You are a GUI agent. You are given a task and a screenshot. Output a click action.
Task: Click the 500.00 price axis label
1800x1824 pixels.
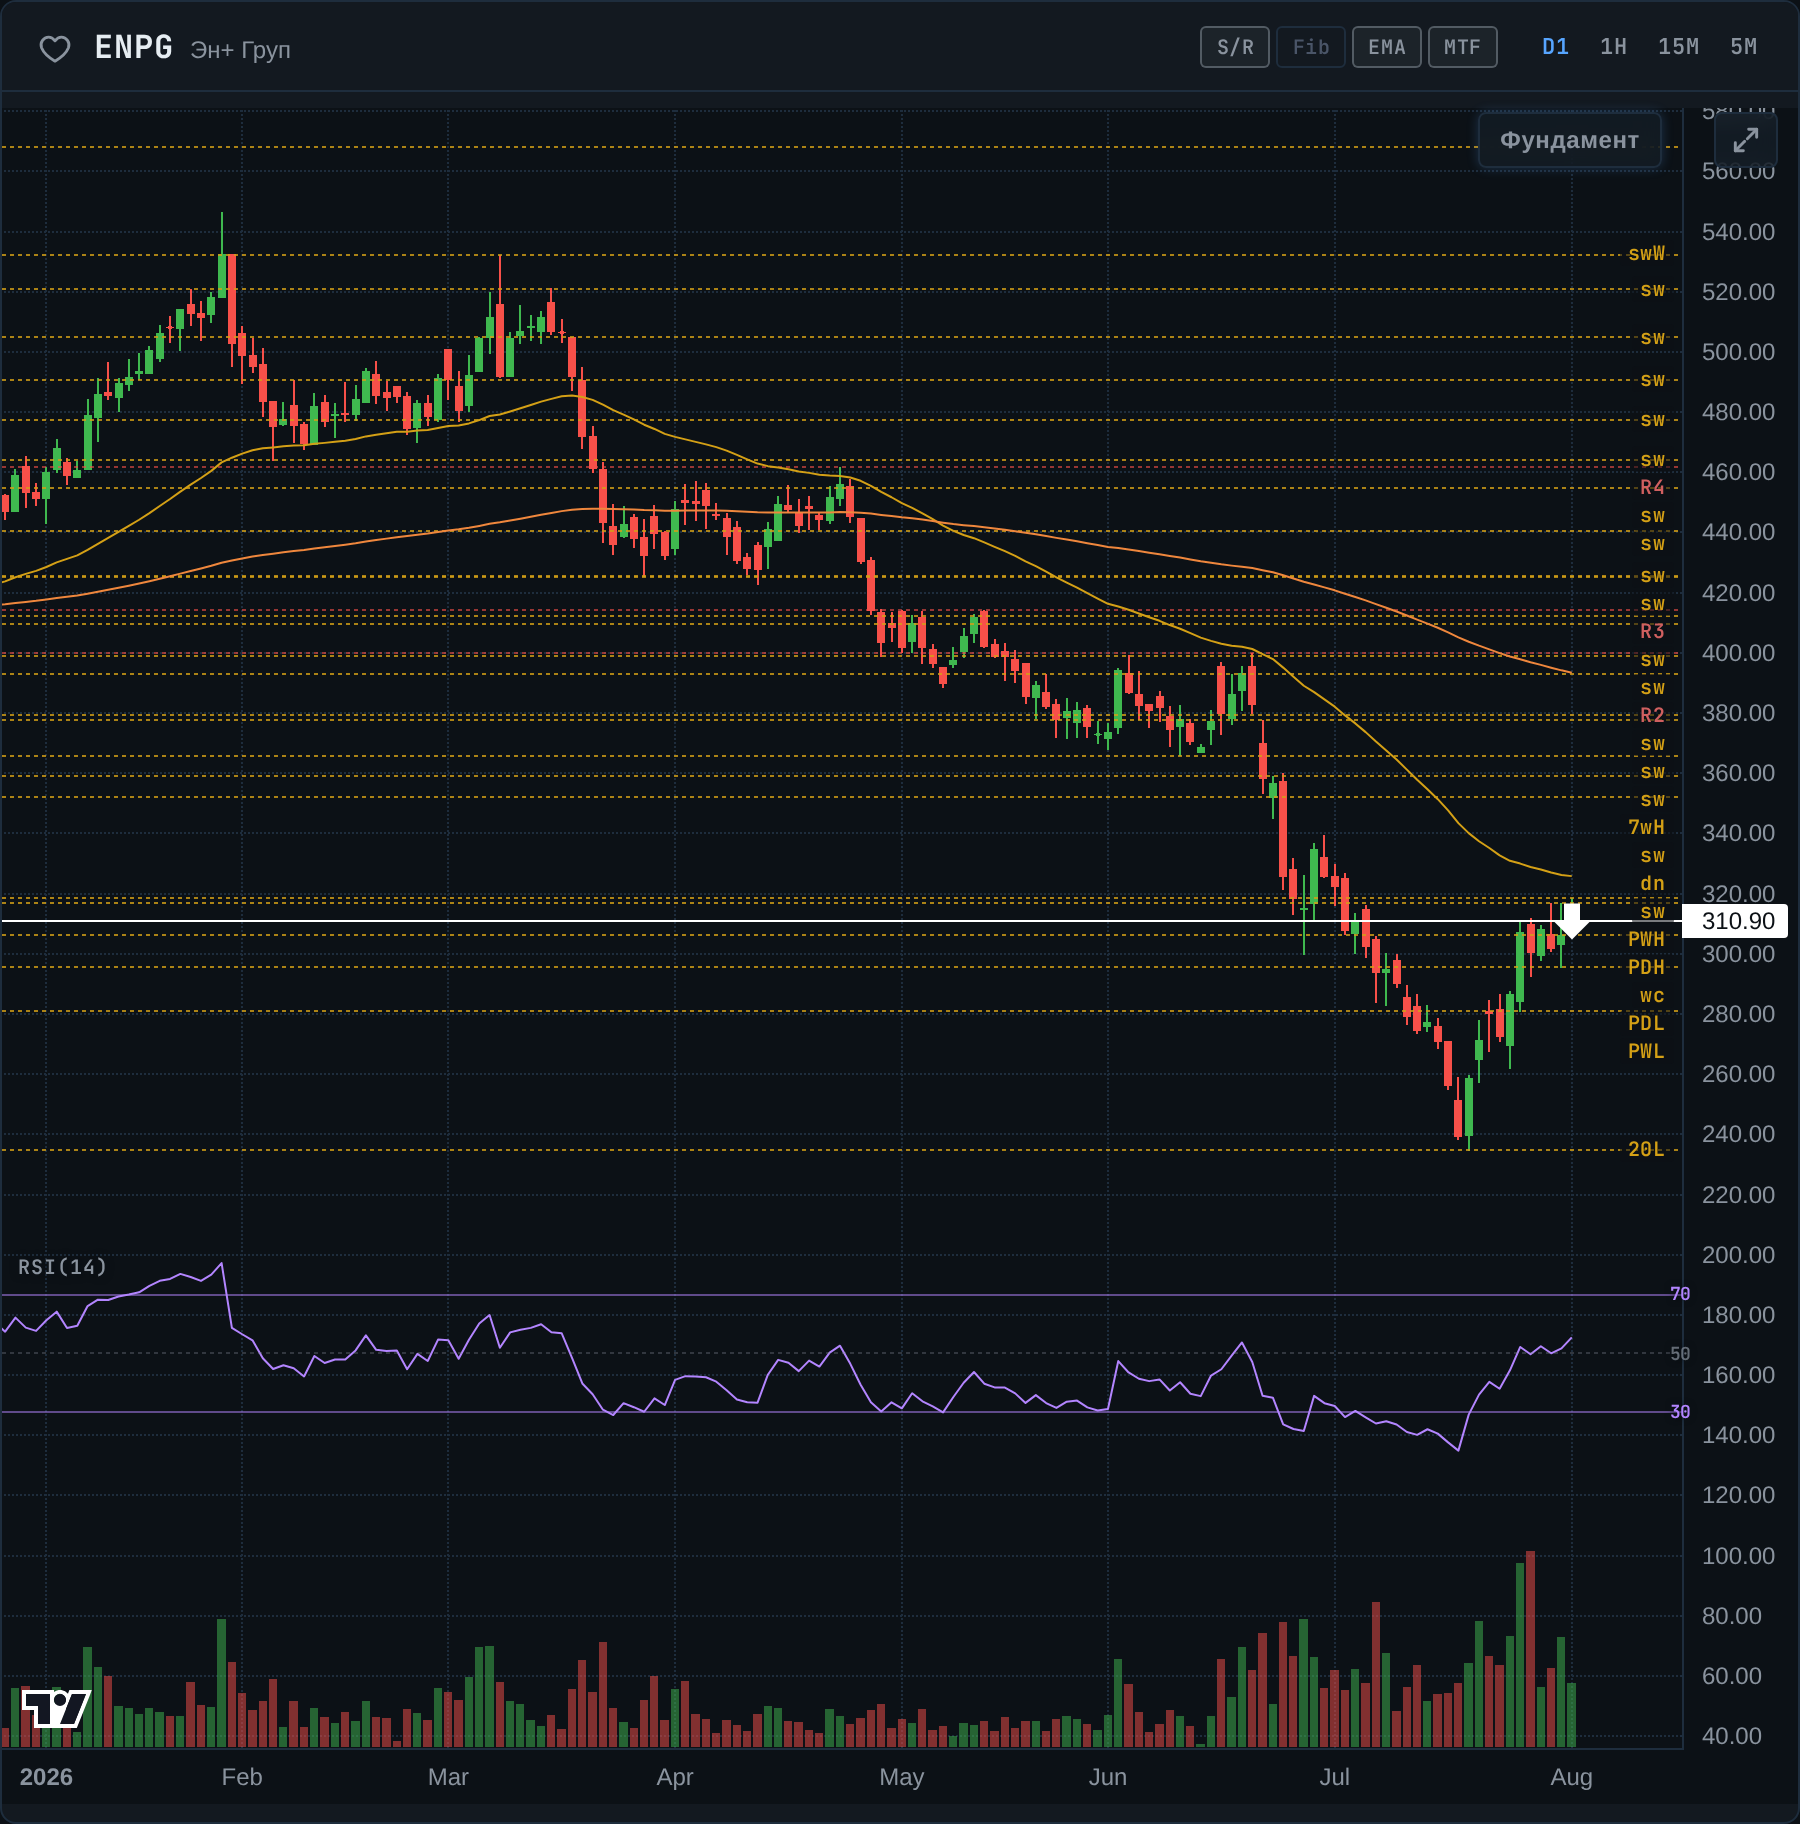[1738, 352]
